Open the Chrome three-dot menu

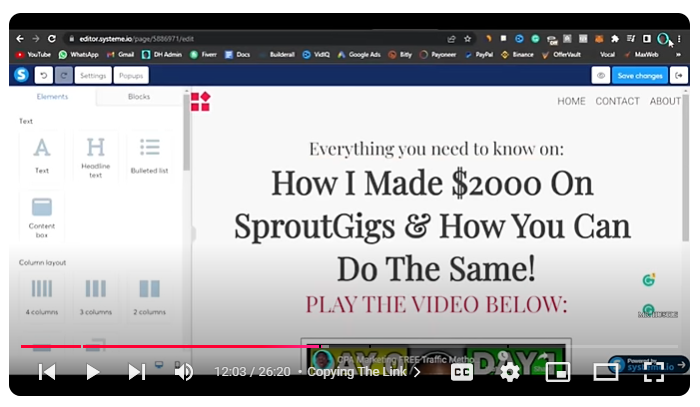(679, 39)
